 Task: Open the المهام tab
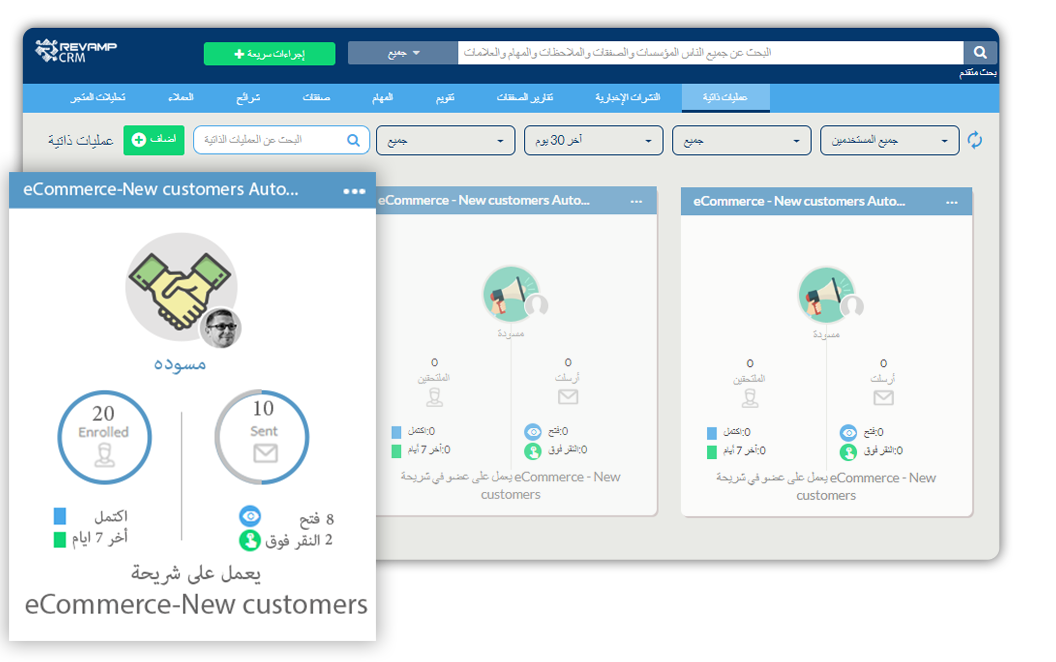[383, 98]
